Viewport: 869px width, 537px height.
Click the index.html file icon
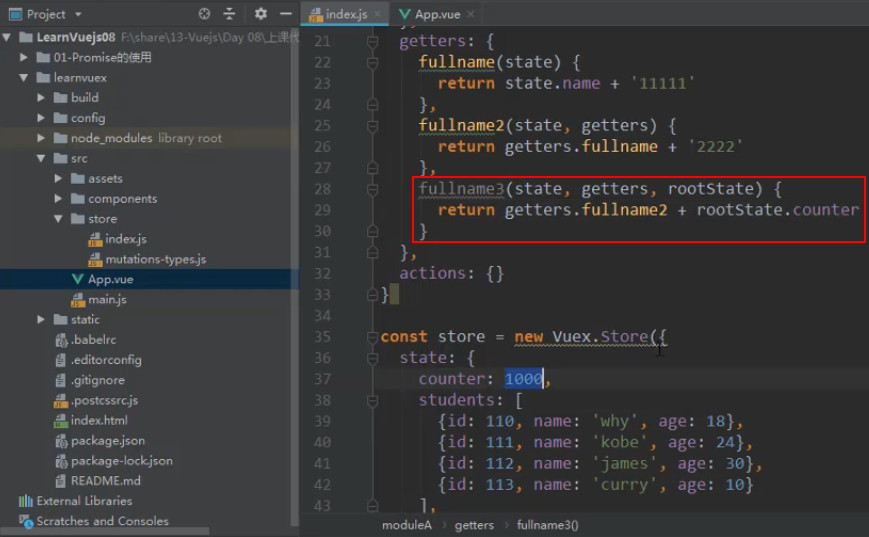click(x=61, y=421)
